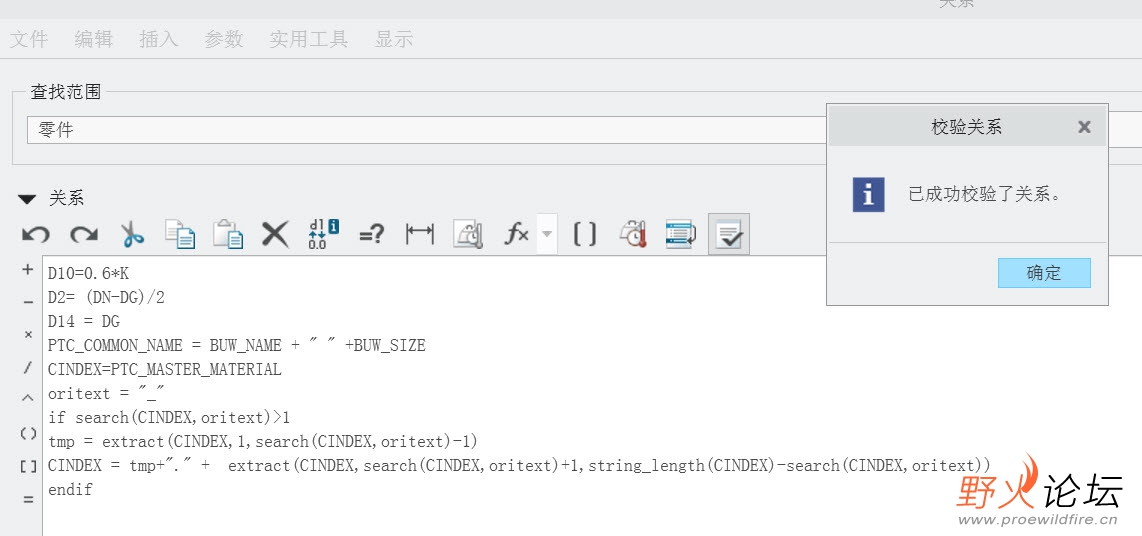Close the 校验关系 dialog

point(1084,127)
